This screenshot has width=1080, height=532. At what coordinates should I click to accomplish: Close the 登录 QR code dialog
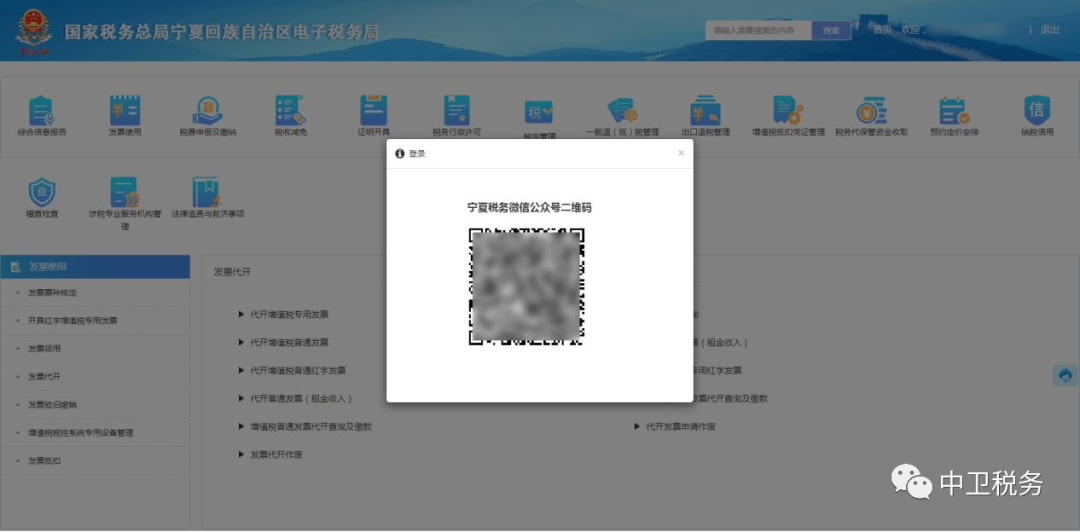click(681, 153)
